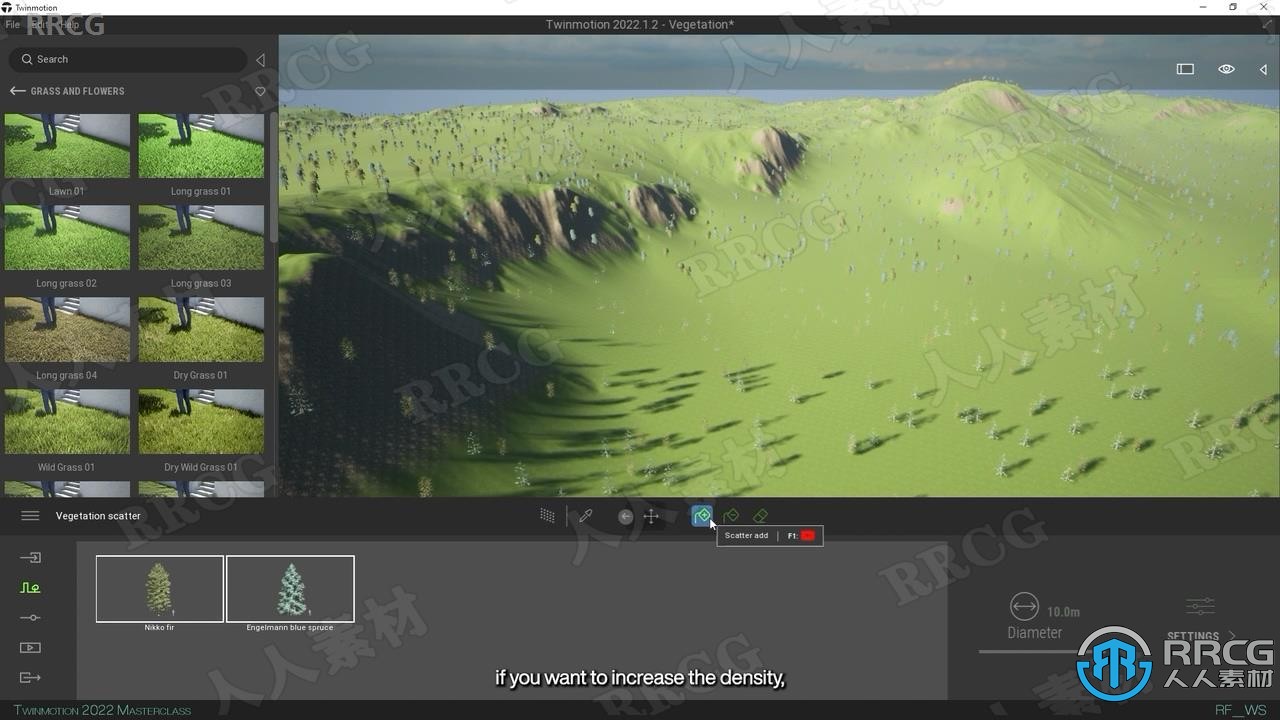This screenshot has width=1280, height=720.
Task: Open the Context vegetation dock icon
Action: coord(30,587)
